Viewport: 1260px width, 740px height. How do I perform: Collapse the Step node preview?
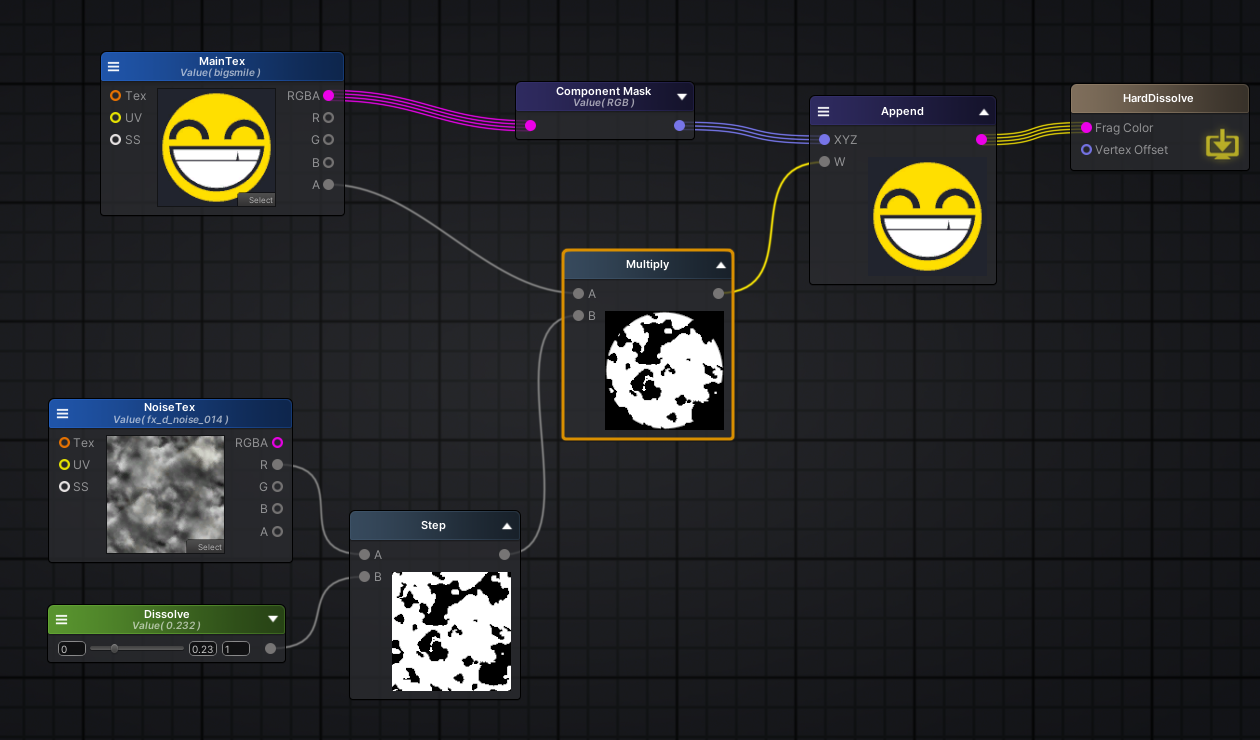click(x=506, y=526)
